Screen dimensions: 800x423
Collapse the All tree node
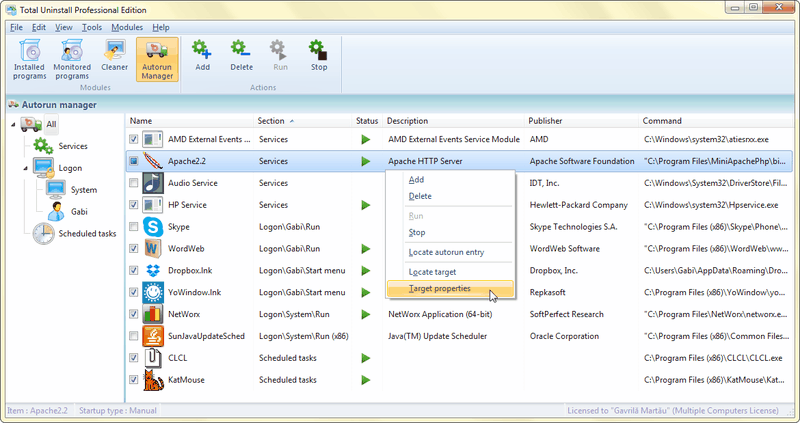[13, 125]
